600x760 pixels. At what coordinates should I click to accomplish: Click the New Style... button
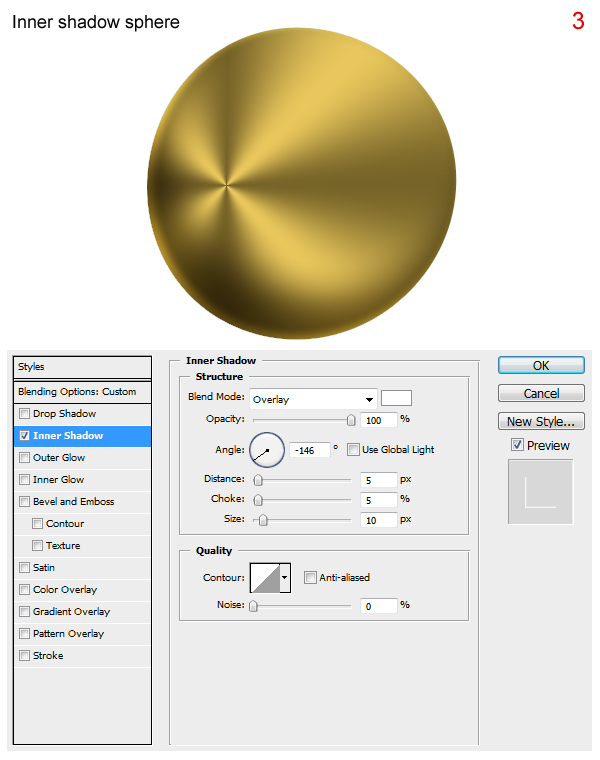[541, 421]
